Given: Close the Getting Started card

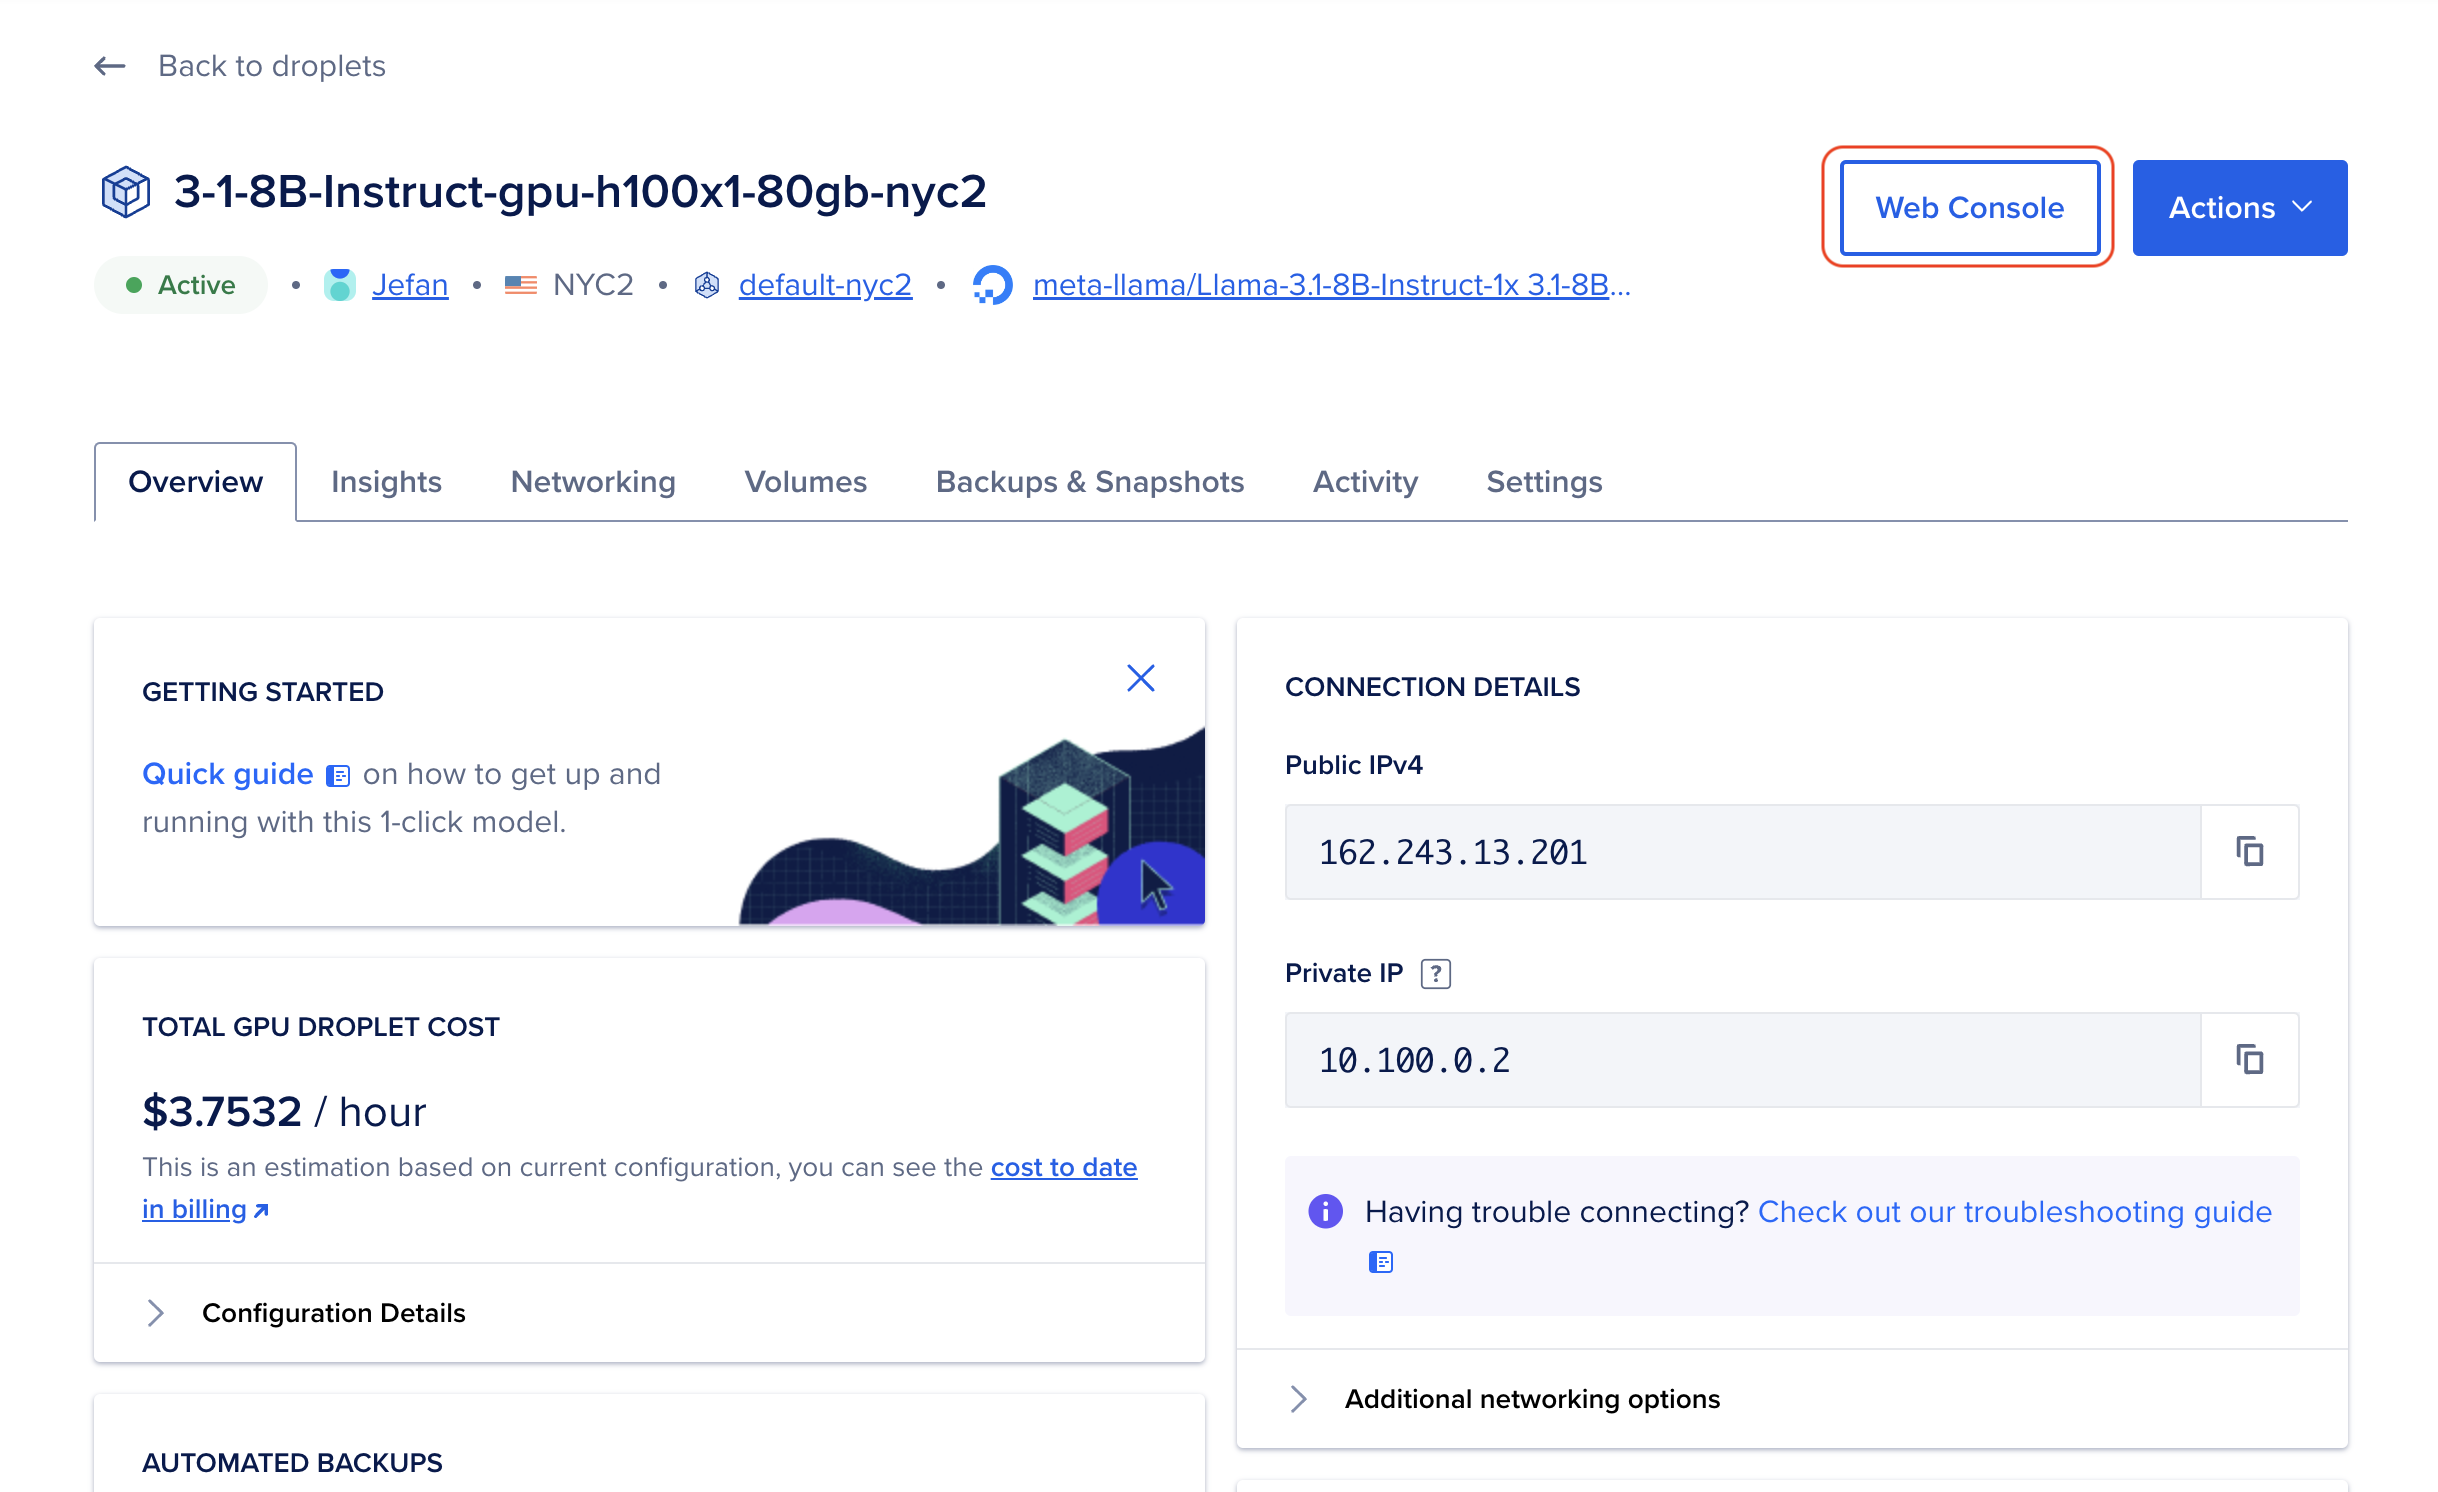Looking at the screenshot, I should (1141, 677).
